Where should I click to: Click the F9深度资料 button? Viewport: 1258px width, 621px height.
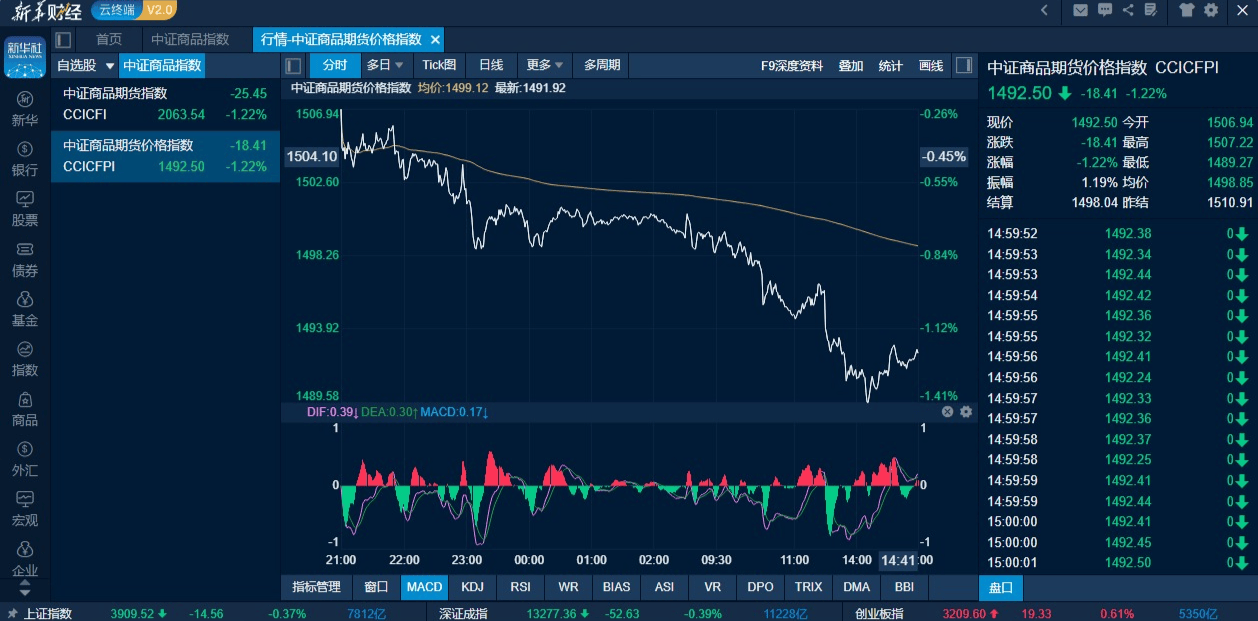(792, 66)
